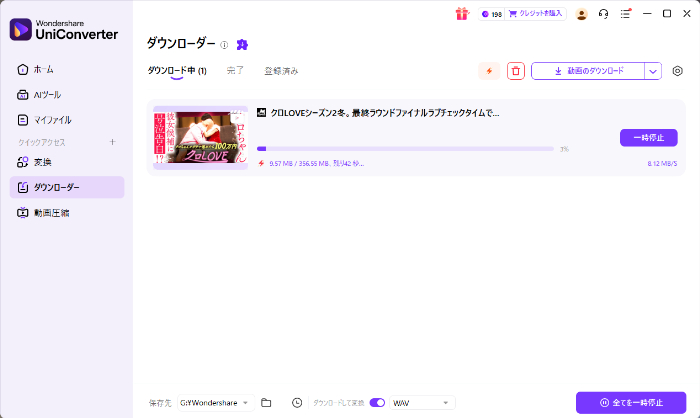Switch to the ダウンロード中 (1) tab

tap(177, 71)
